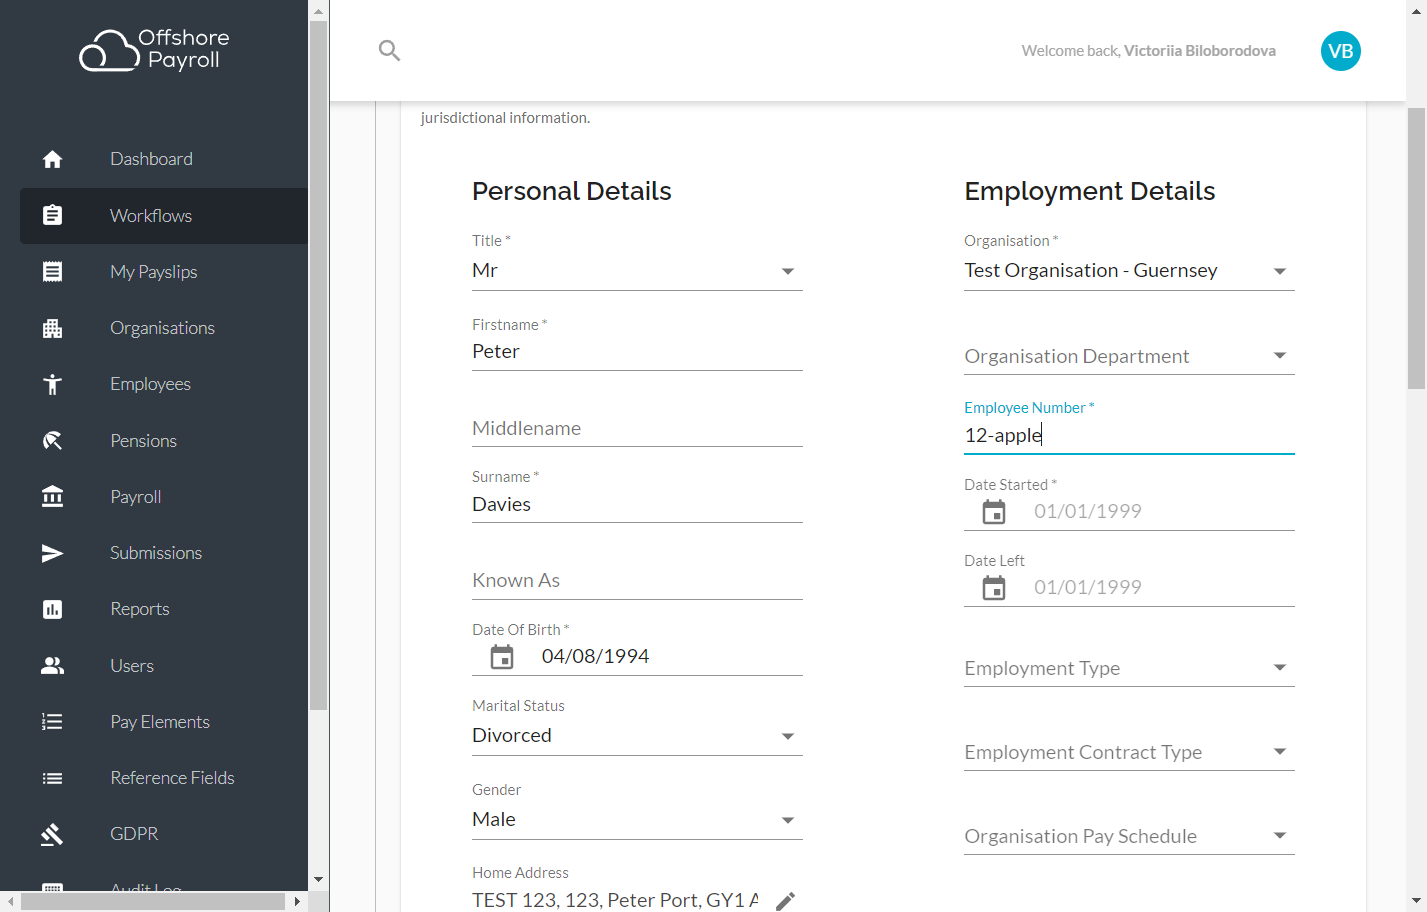Viewport: 1427px width, 912px height.
Task: Open Organisations menu item
Action: 164,328
